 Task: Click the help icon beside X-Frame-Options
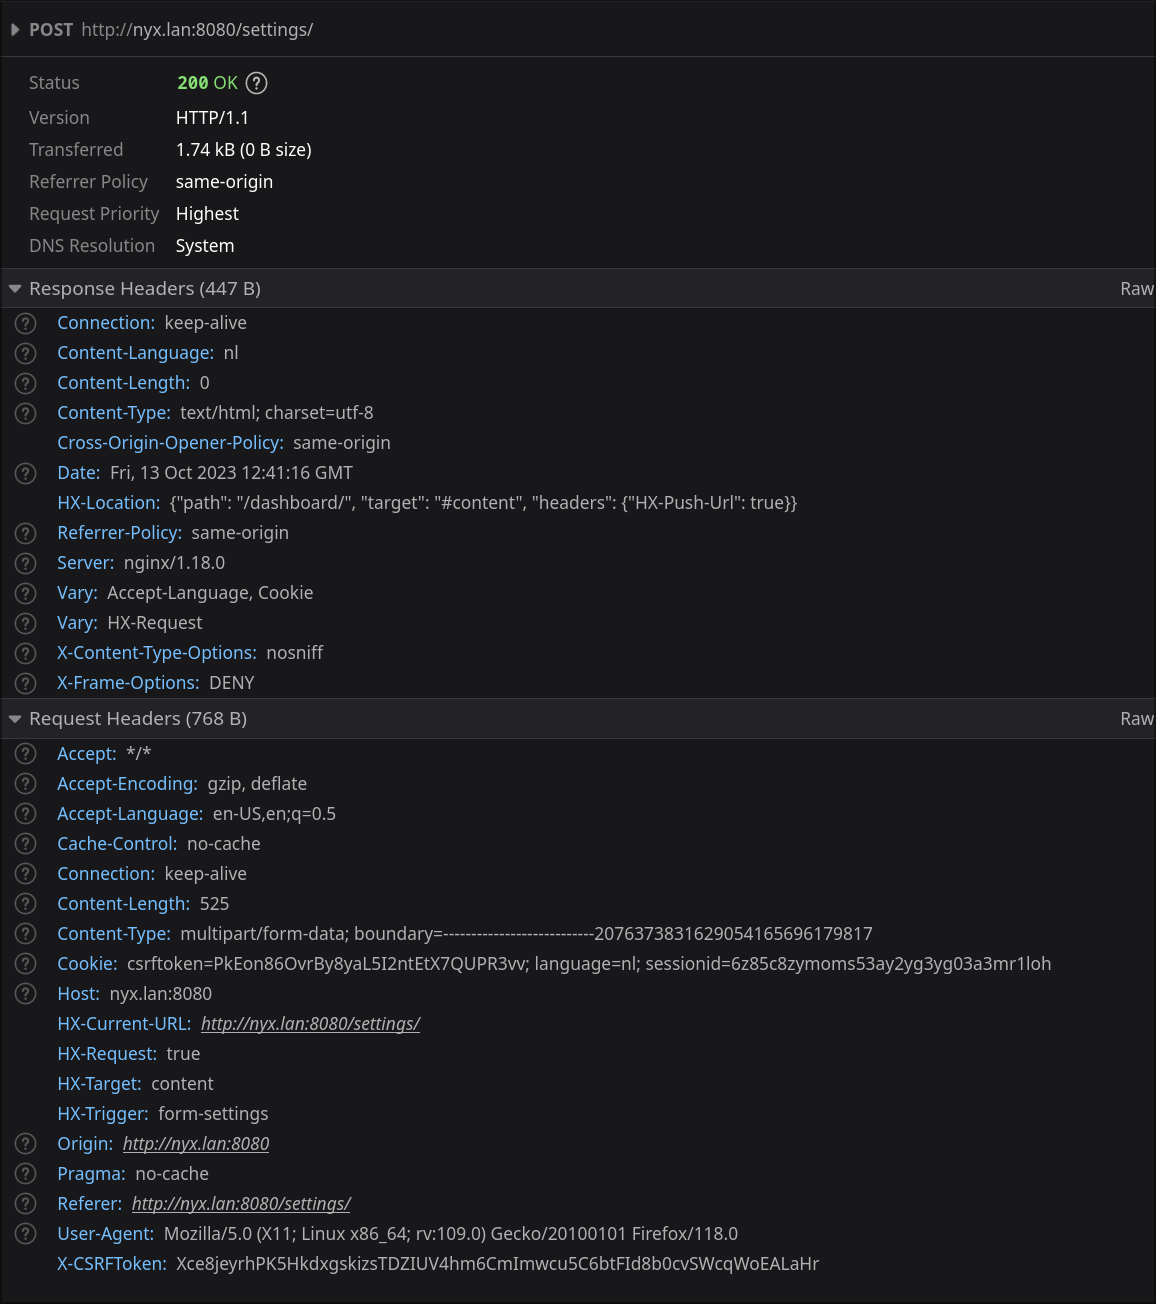click(25, 683)
